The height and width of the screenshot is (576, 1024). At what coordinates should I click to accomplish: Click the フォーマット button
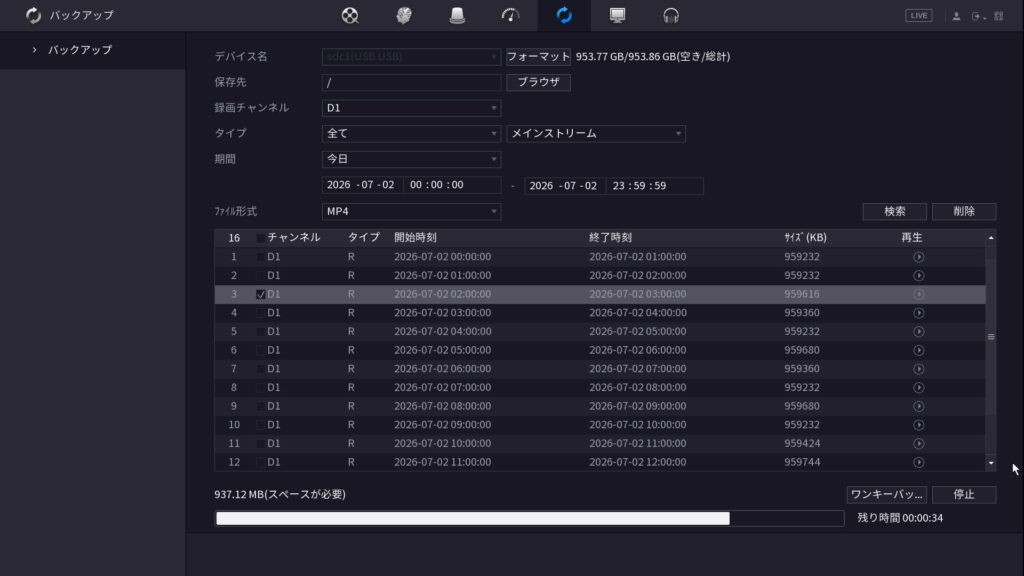[x=538, y=57]
